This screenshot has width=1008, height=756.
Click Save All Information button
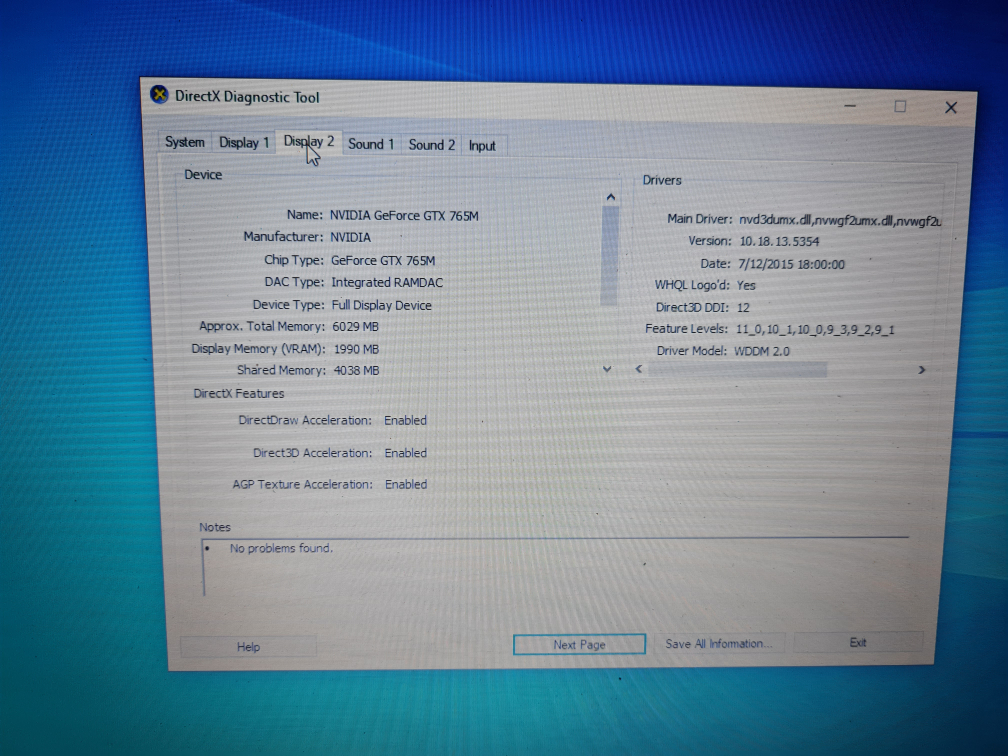(719, 644)
